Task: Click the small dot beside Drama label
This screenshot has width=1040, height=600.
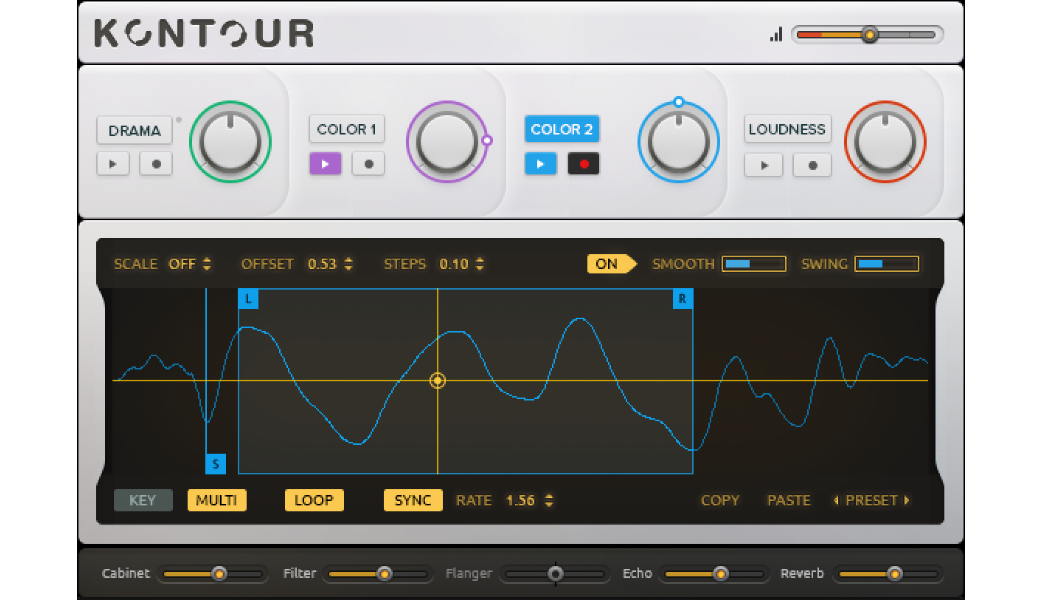Action: (178, 120)
